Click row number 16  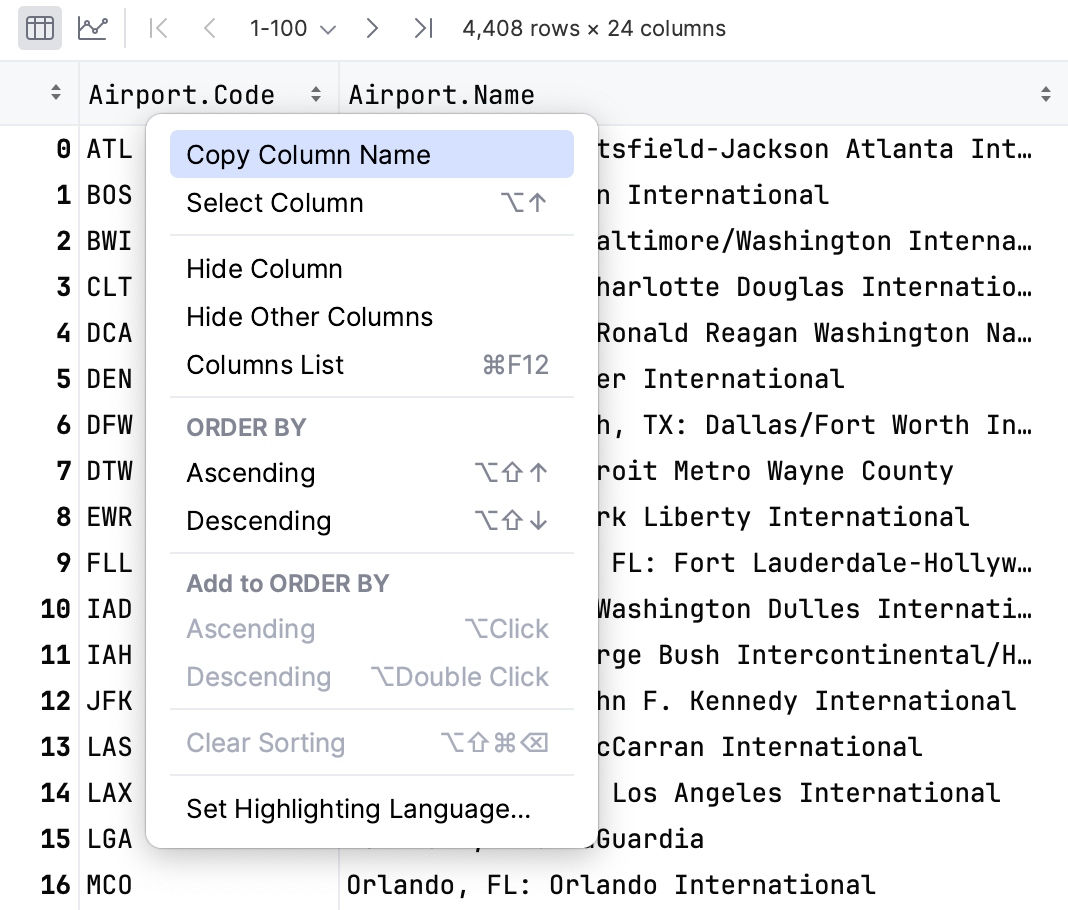55,885
